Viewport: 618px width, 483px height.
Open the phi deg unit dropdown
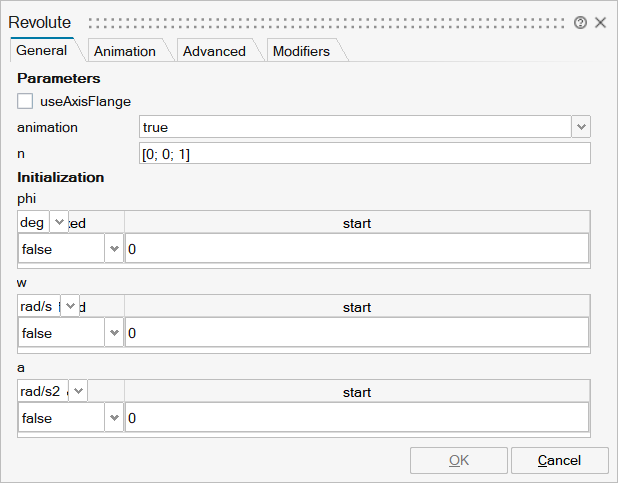pyautogui.click(x=58, y=223)
